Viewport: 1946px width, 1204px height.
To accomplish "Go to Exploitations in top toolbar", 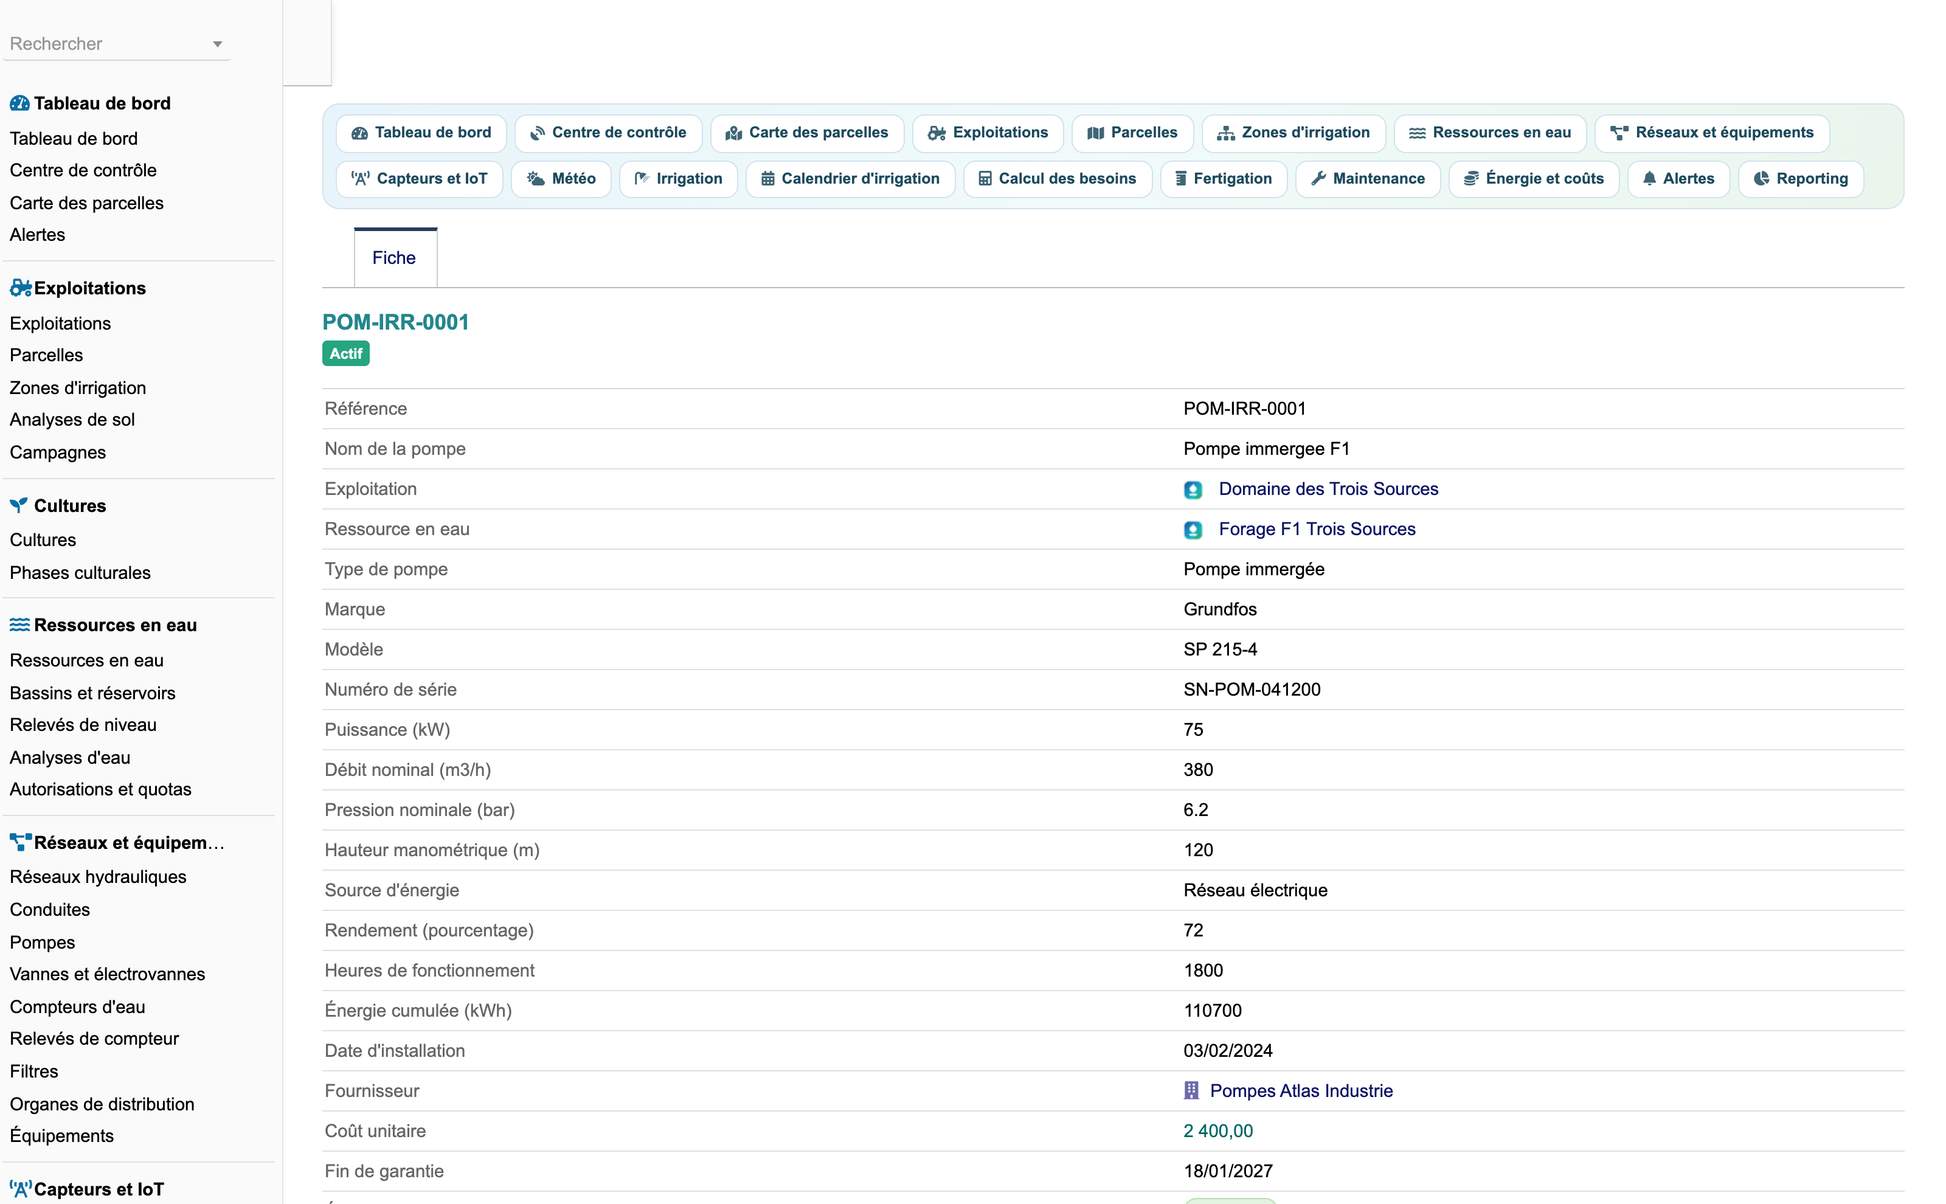I will click(x=988, y=133).
